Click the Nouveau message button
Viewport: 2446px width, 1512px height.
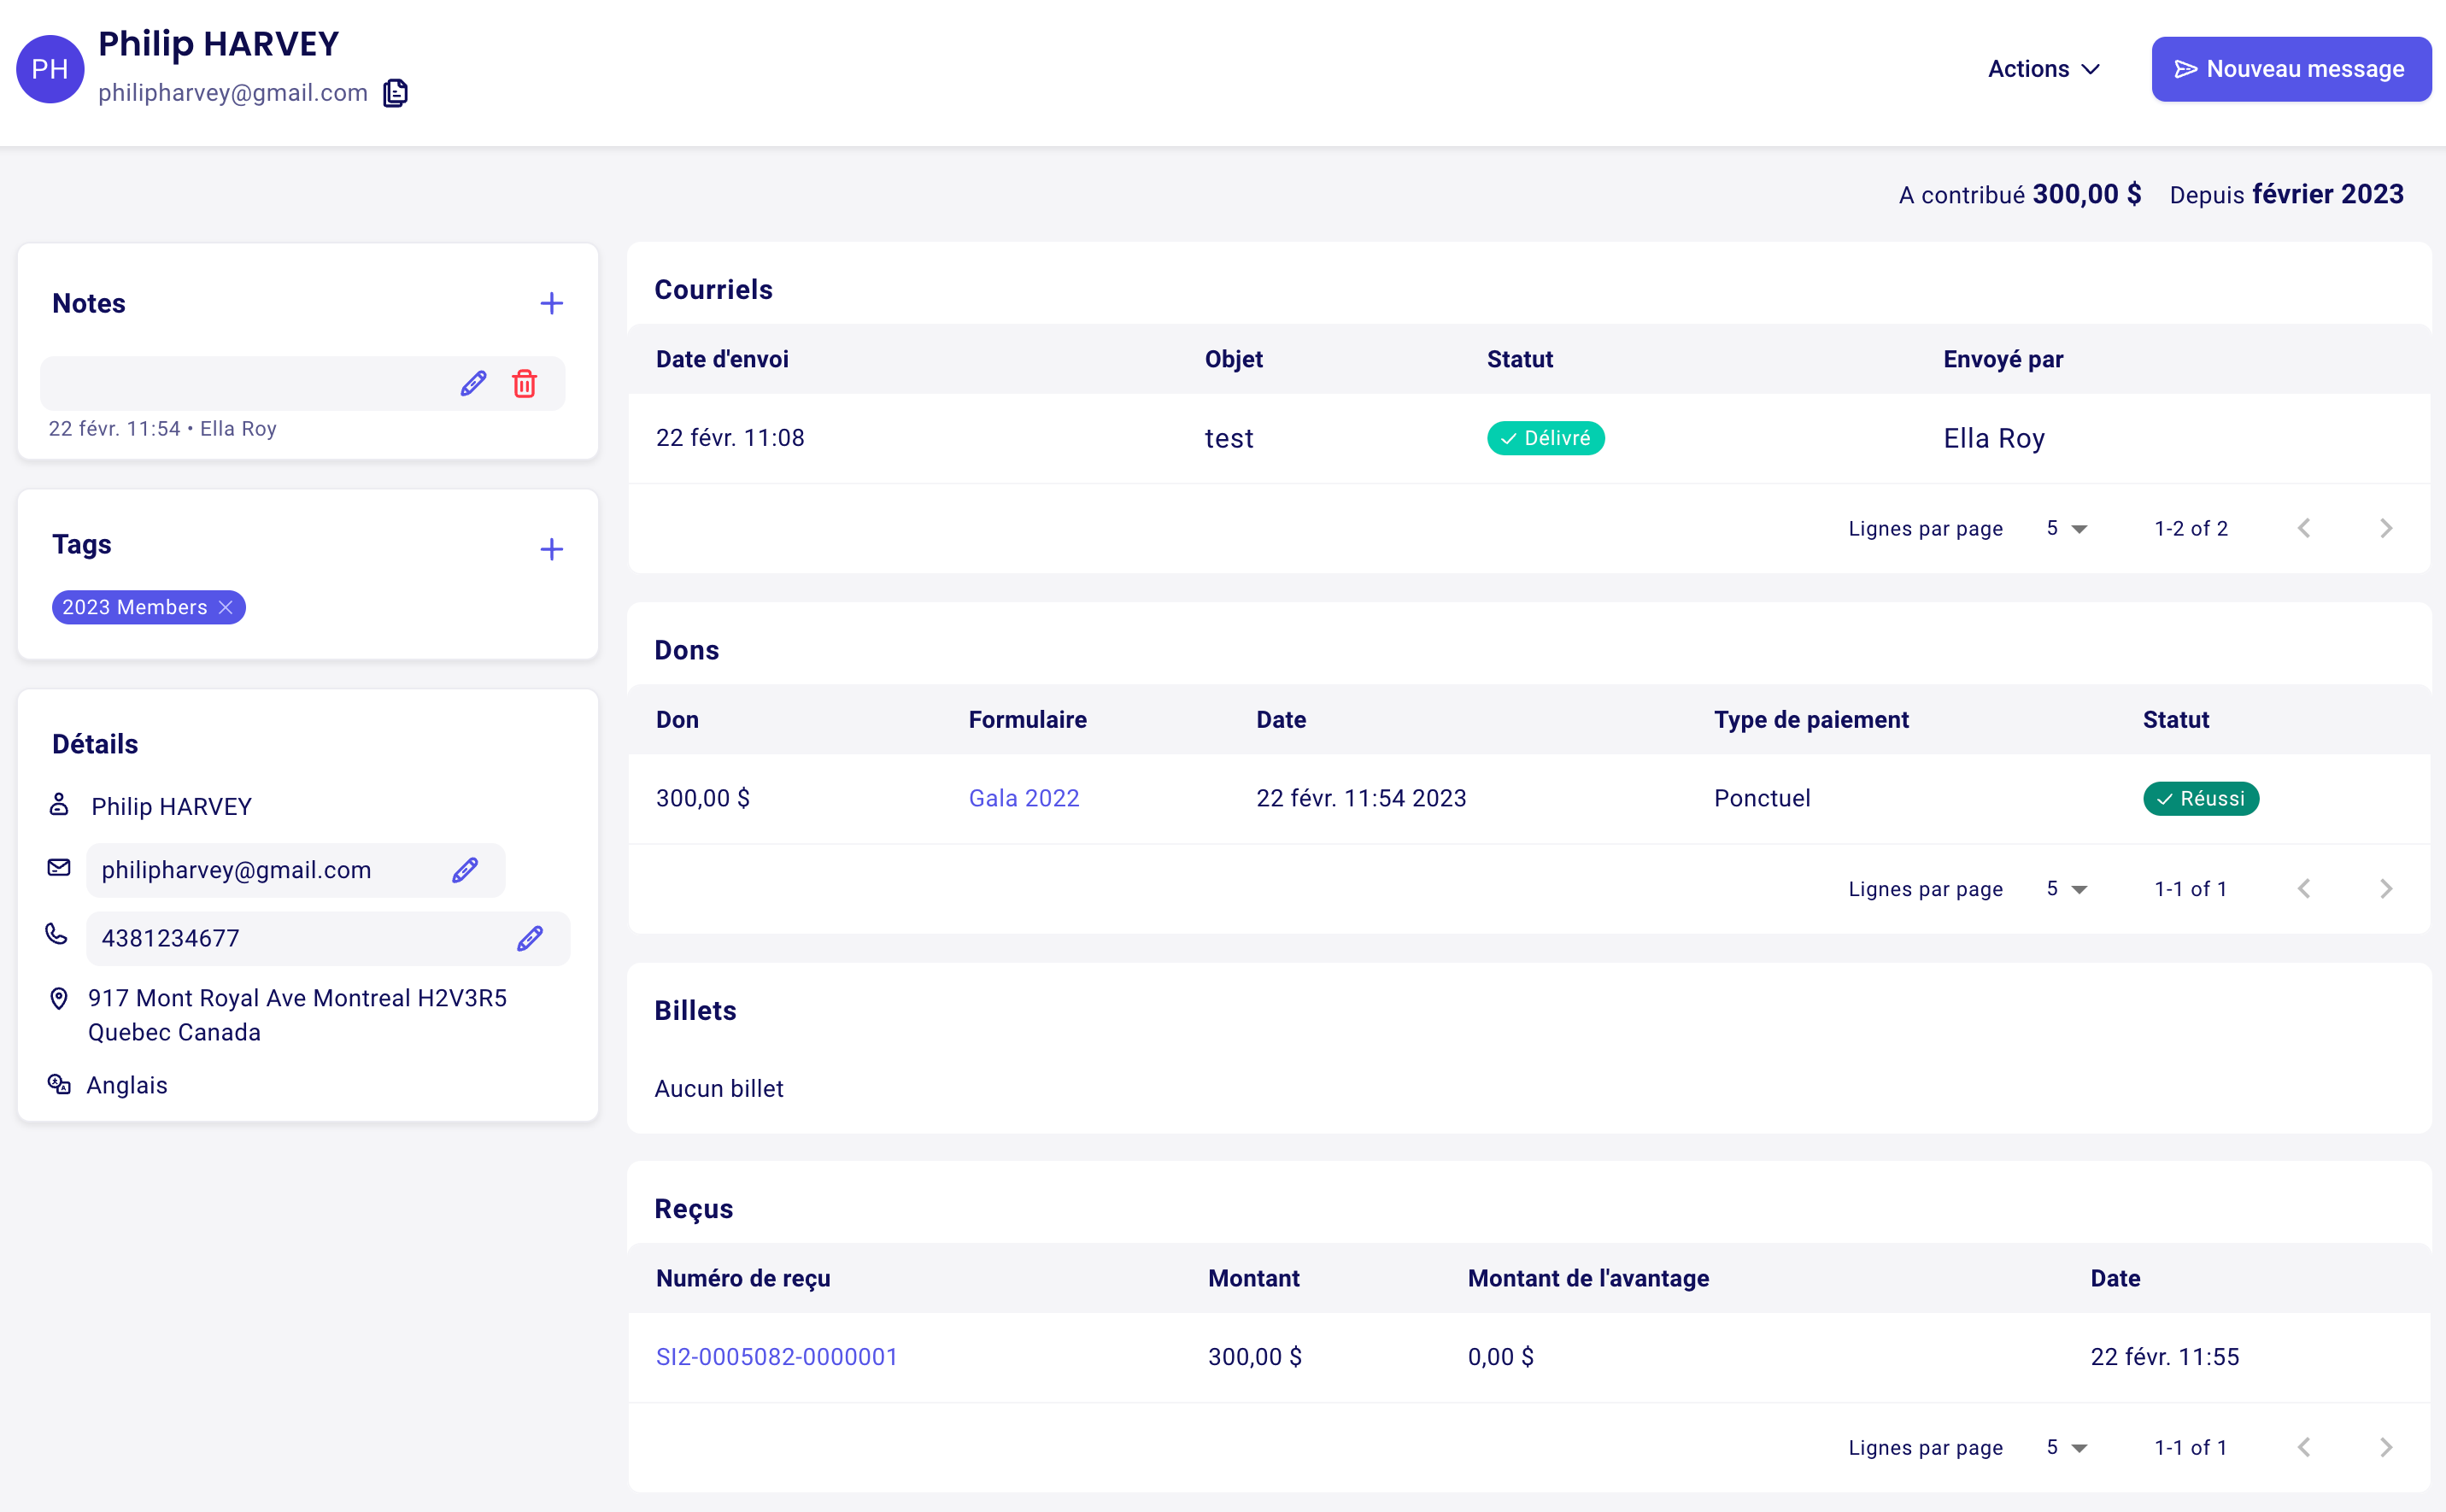click(2291, 69)
